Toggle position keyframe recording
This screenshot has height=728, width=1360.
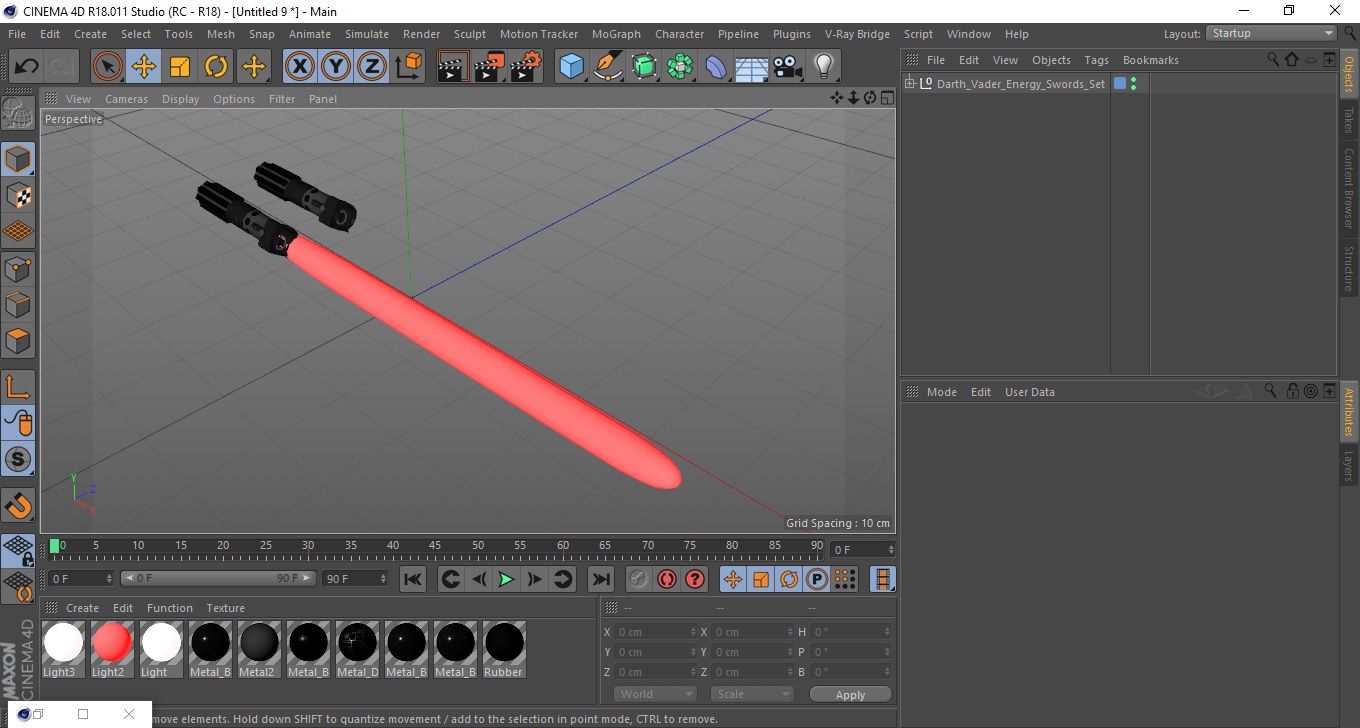tap(733, 579)
